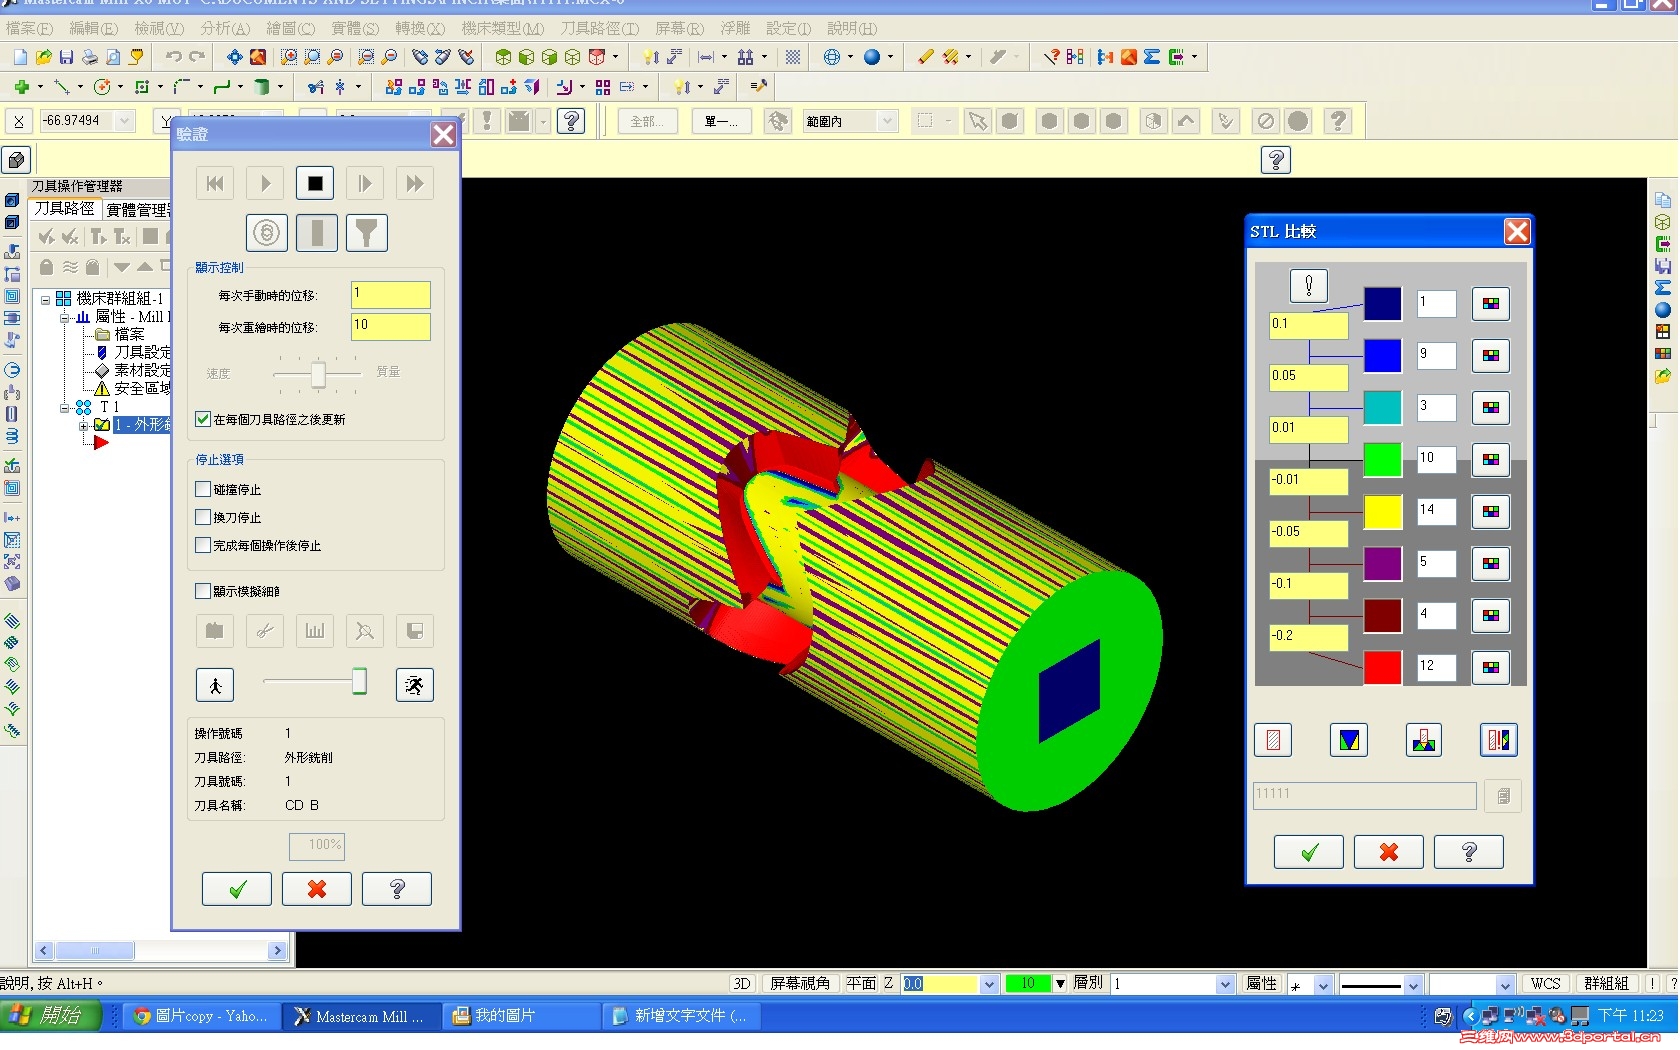Enable stop on collision checkbox
The image size is (1680, 1050).
click(203, 490)
